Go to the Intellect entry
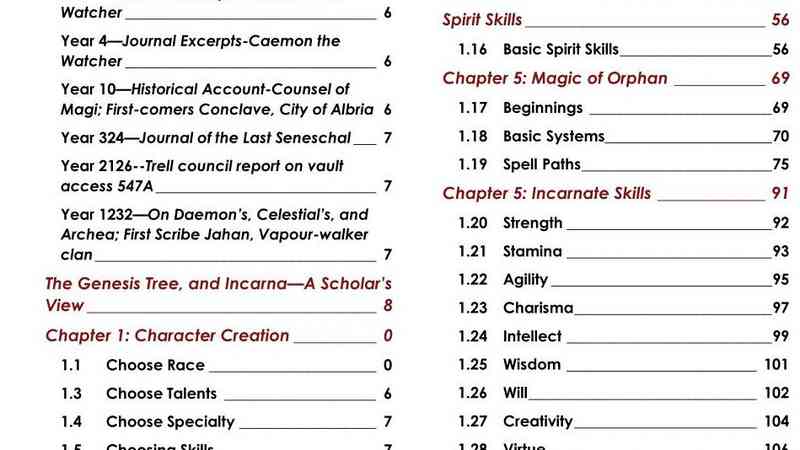800x450 pixels. pyautogui.click(x=532, y=336)
